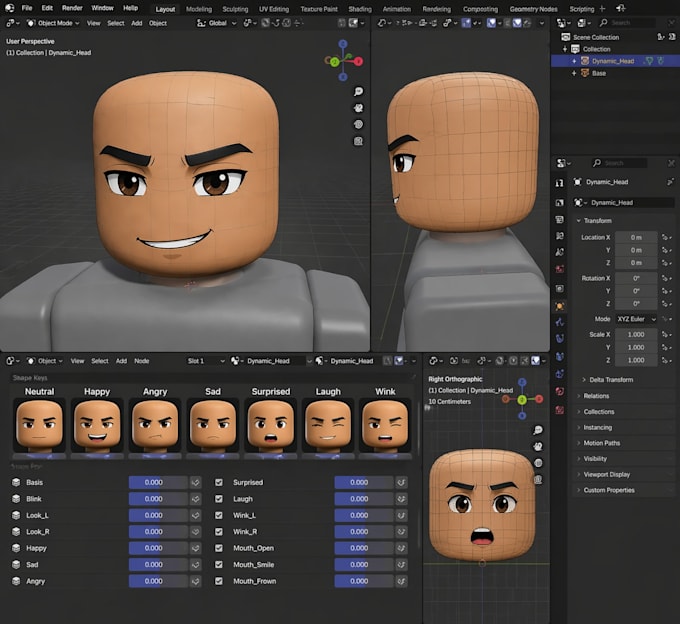680x624 pixels.
Task: Open the Global transform orientation dropdown
Action: (216, 23)
